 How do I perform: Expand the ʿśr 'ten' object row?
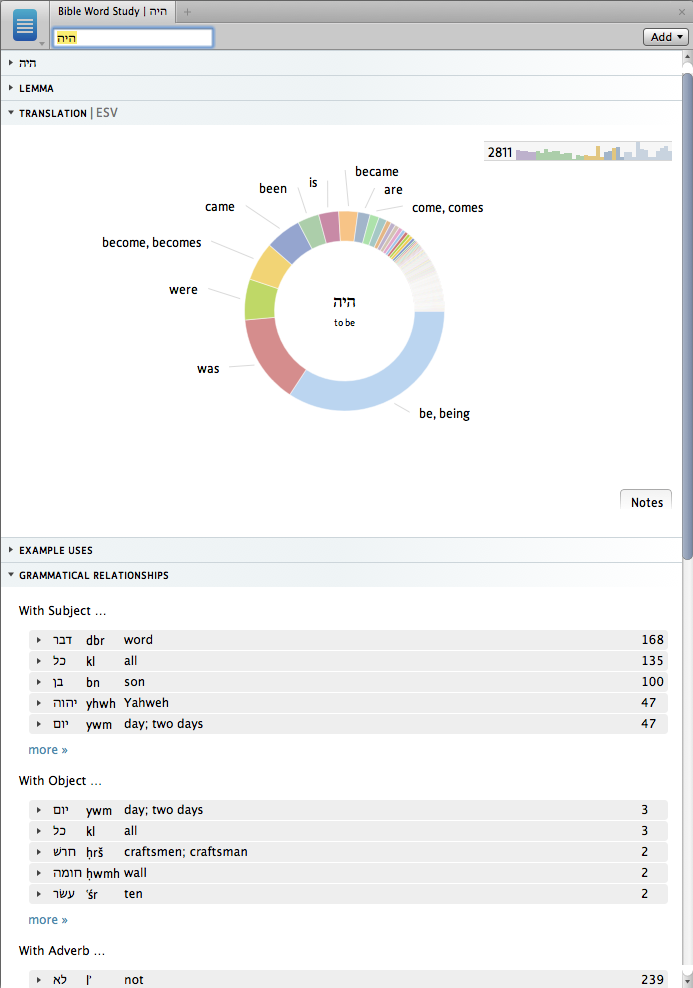(39, 894)
